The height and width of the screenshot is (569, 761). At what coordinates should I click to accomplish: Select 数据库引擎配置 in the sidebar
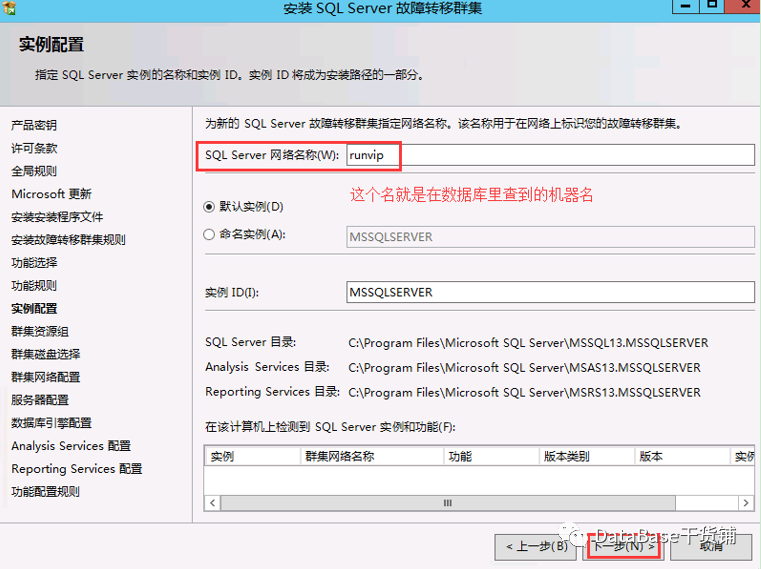point(51,423)
